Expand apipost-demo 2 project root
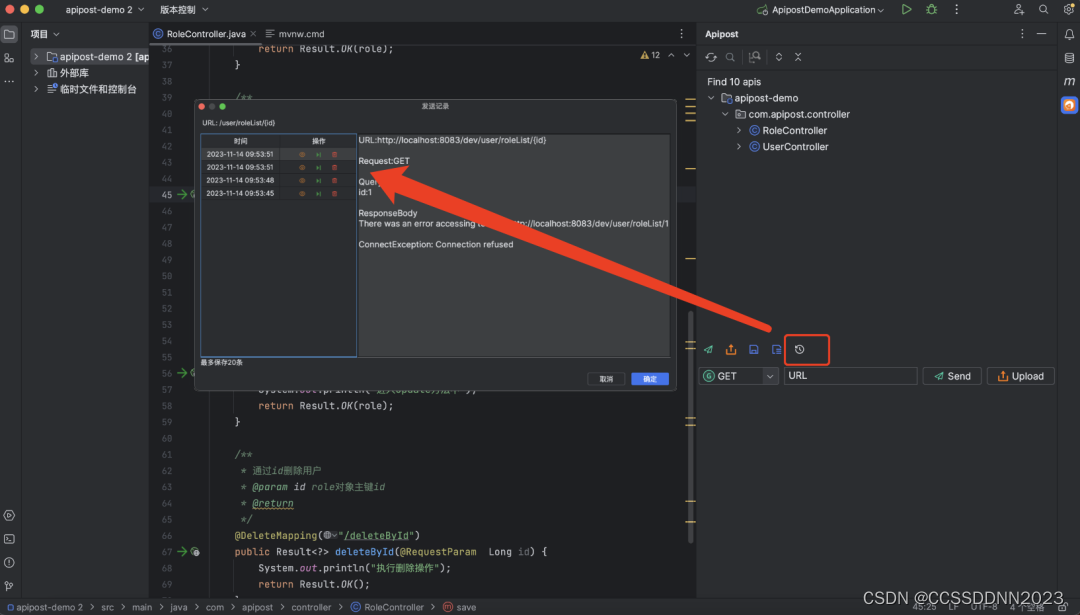The width and height of the screenshot is (1080, 615). coord(36,56)
